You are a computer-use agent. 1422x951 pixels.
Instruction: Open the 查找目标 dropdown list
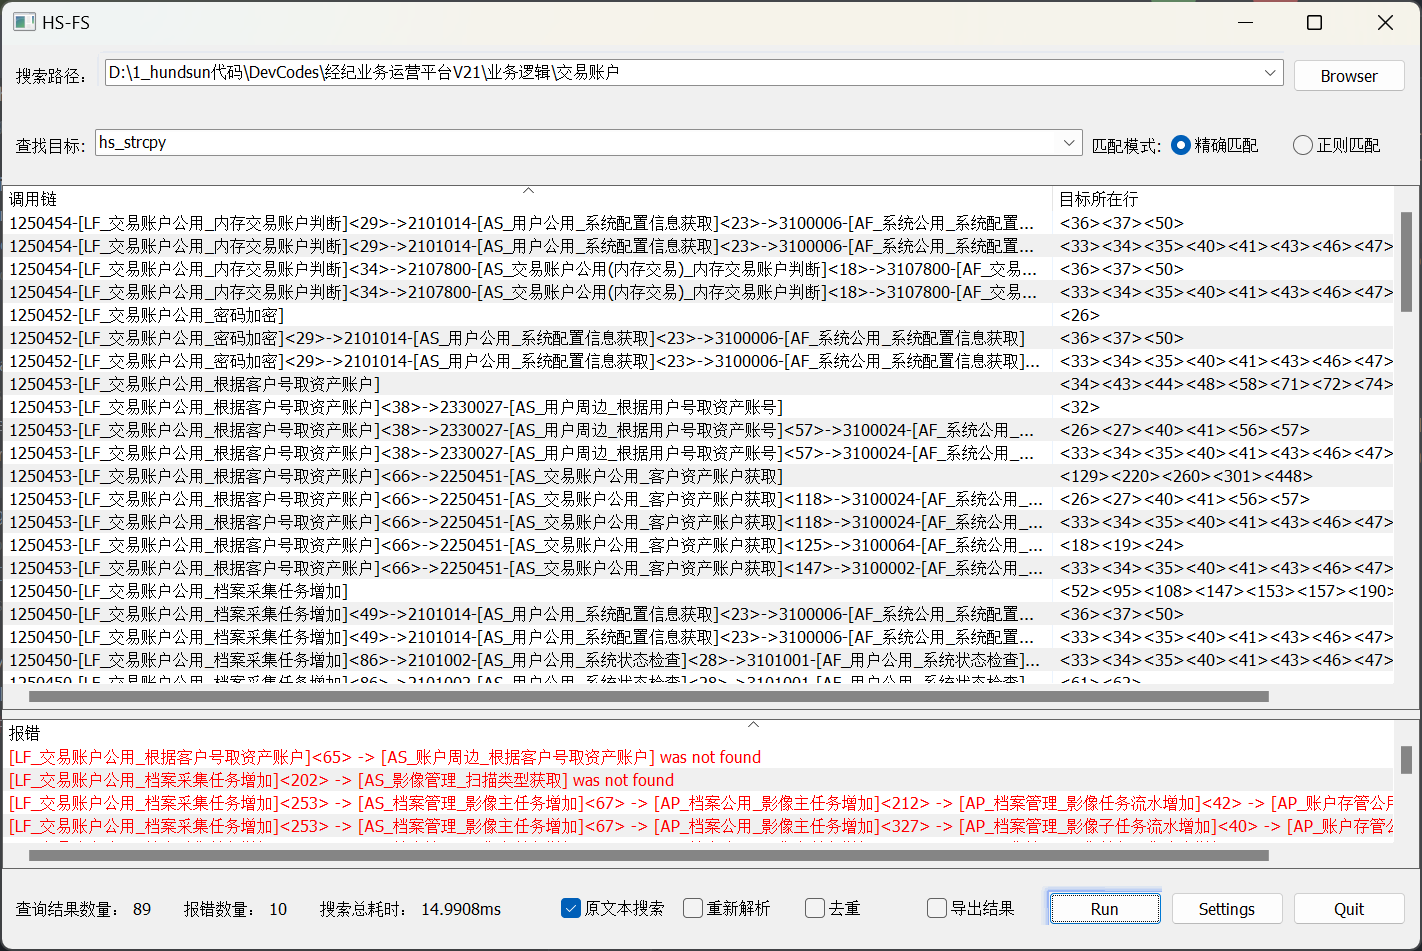[x=1069, y=143]
